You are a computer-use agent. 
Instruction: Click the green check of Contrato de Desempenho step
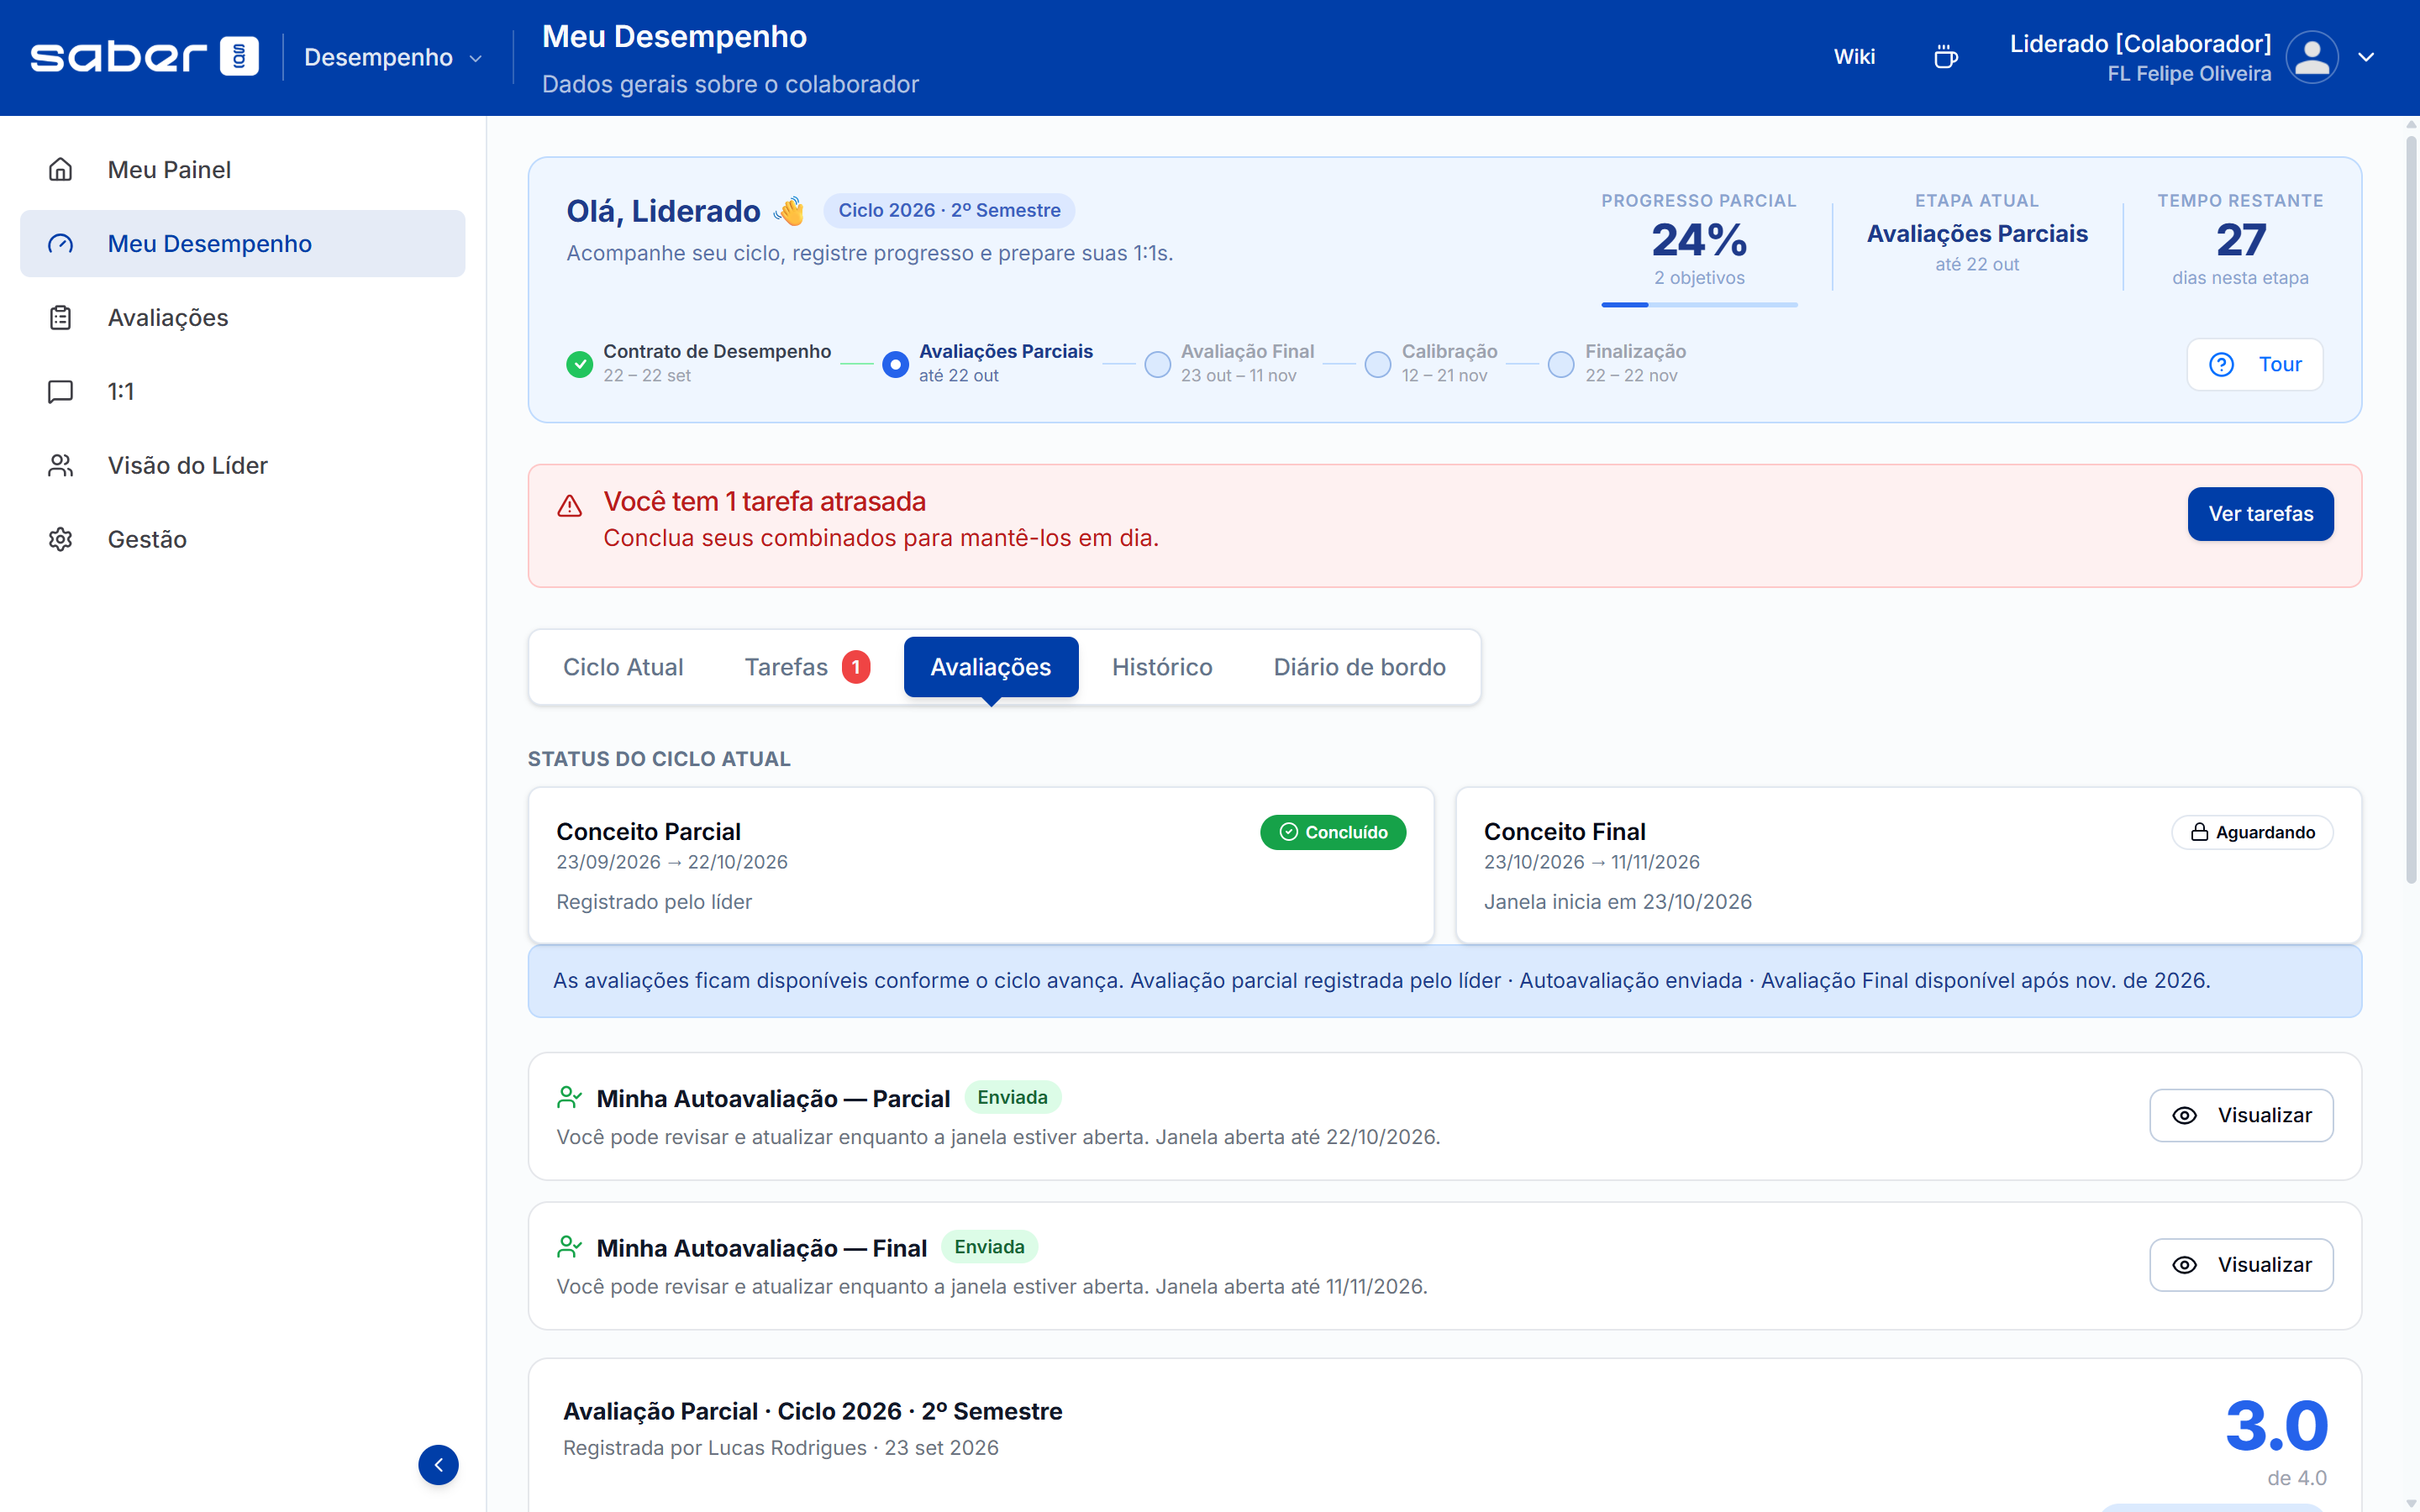pos(580,364)
